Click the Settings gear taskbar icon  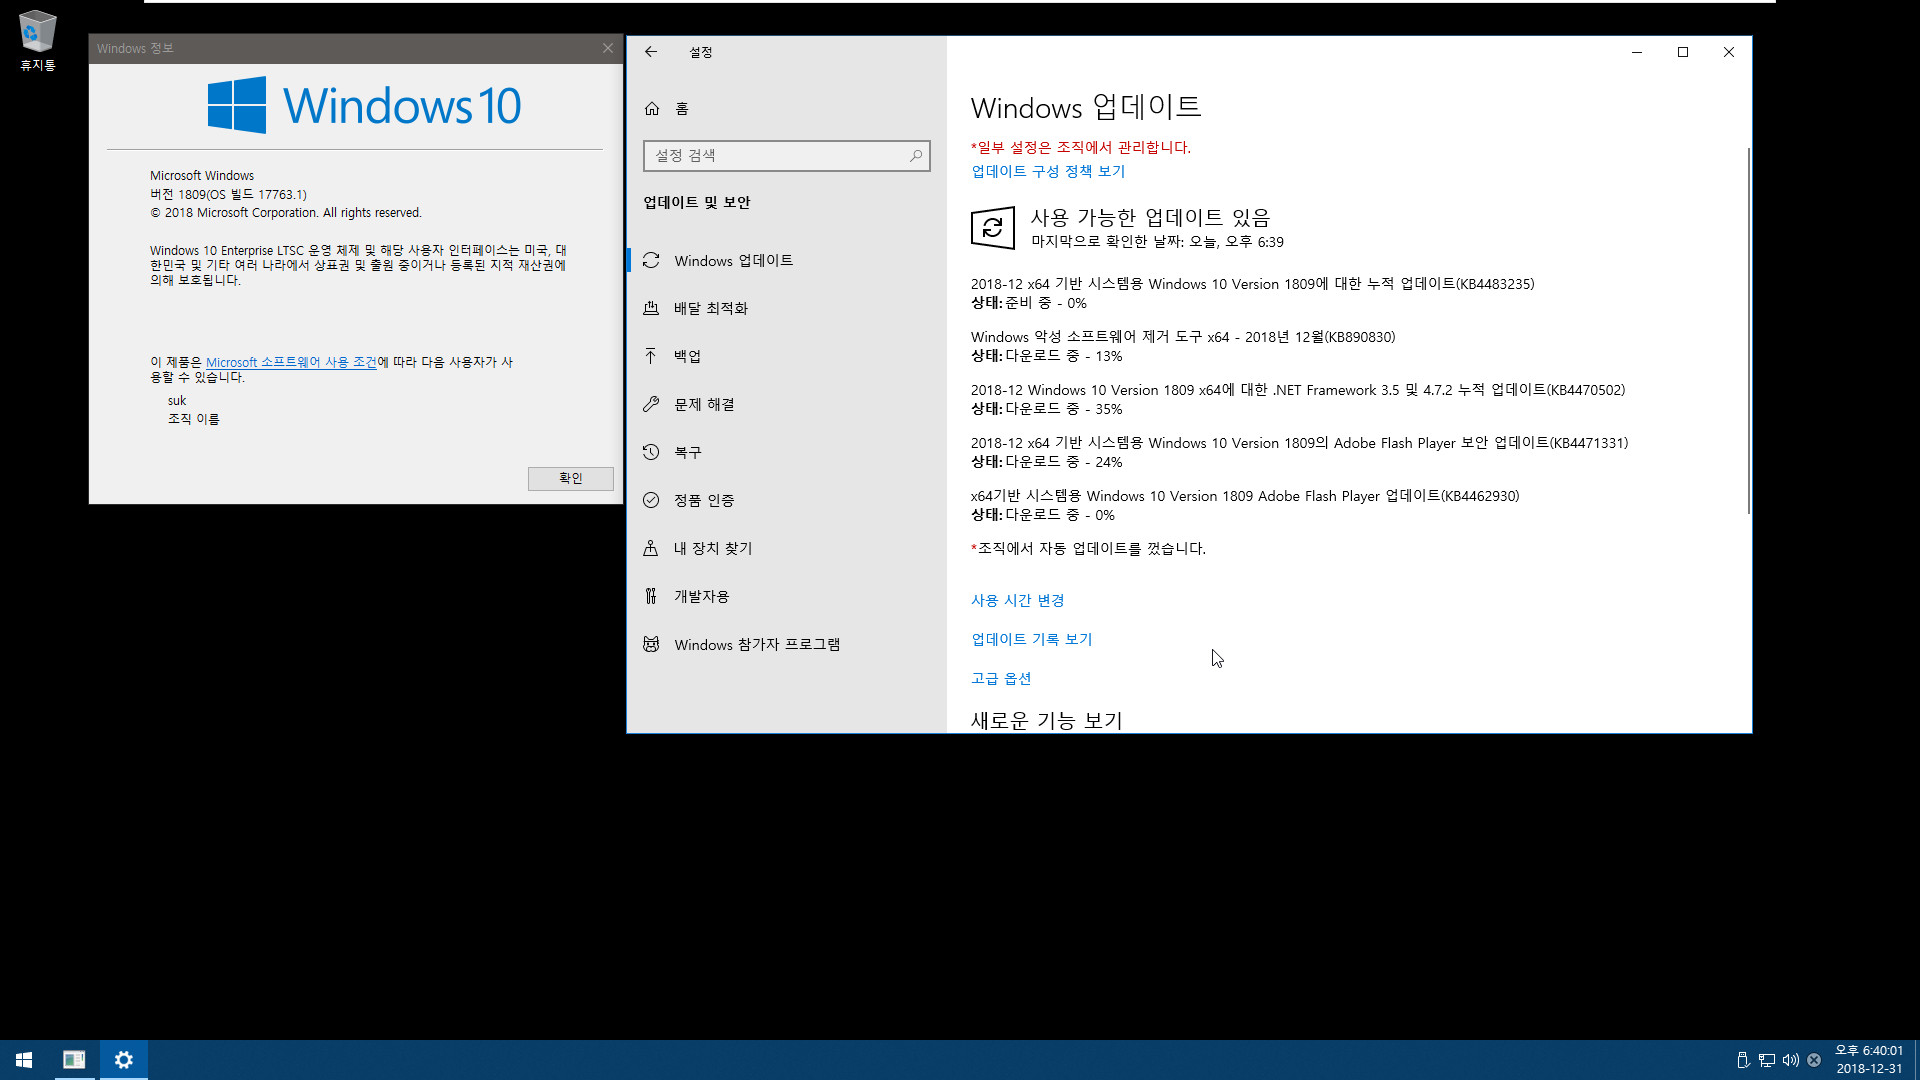point(124,1060)
